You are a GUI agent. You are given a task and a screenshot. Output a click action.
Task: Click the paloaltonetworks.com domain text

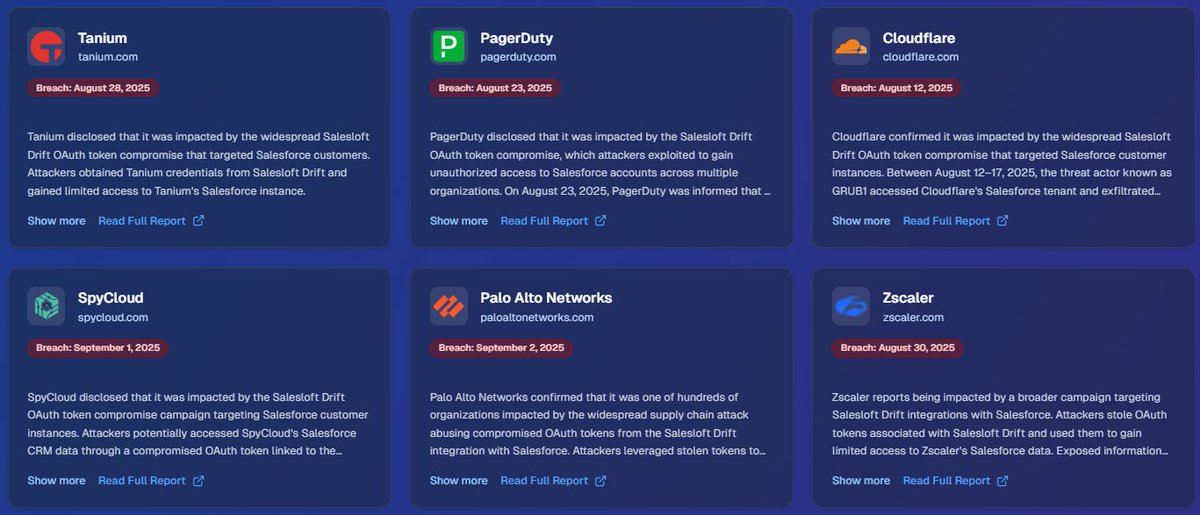tap(537, 317)
